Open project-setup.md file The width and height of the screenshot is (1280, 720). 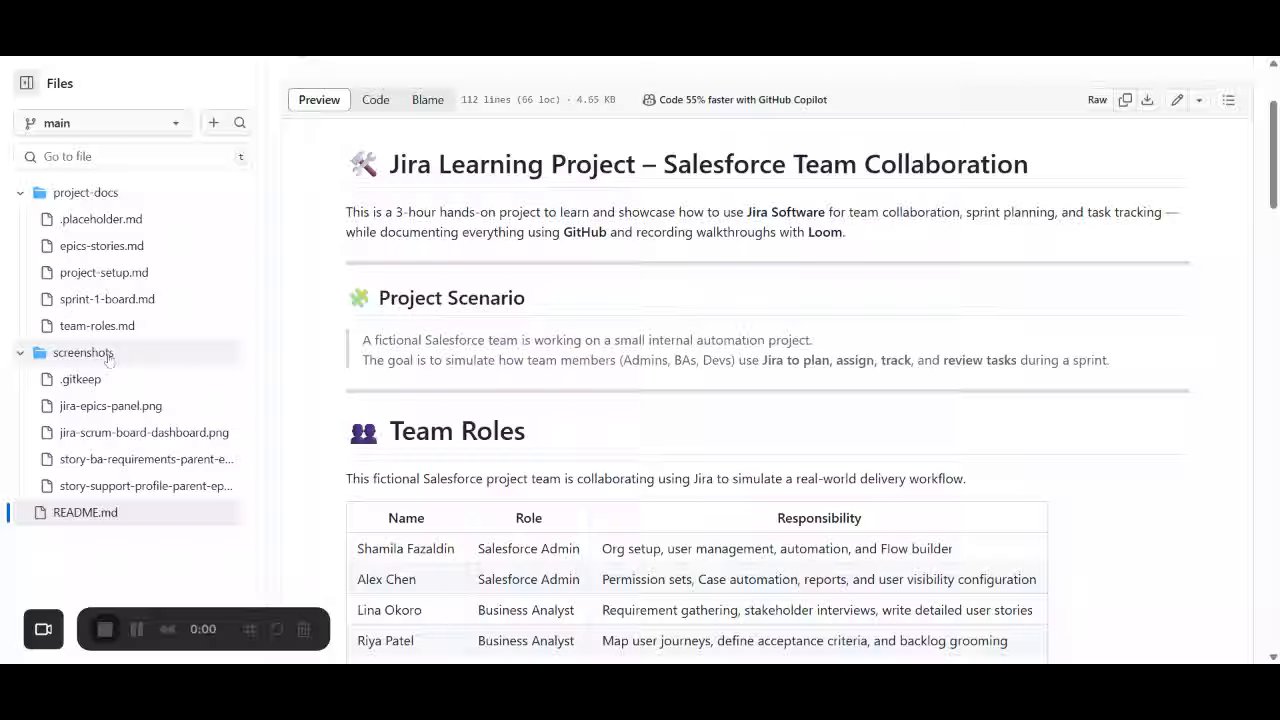[x=104, y=273]
